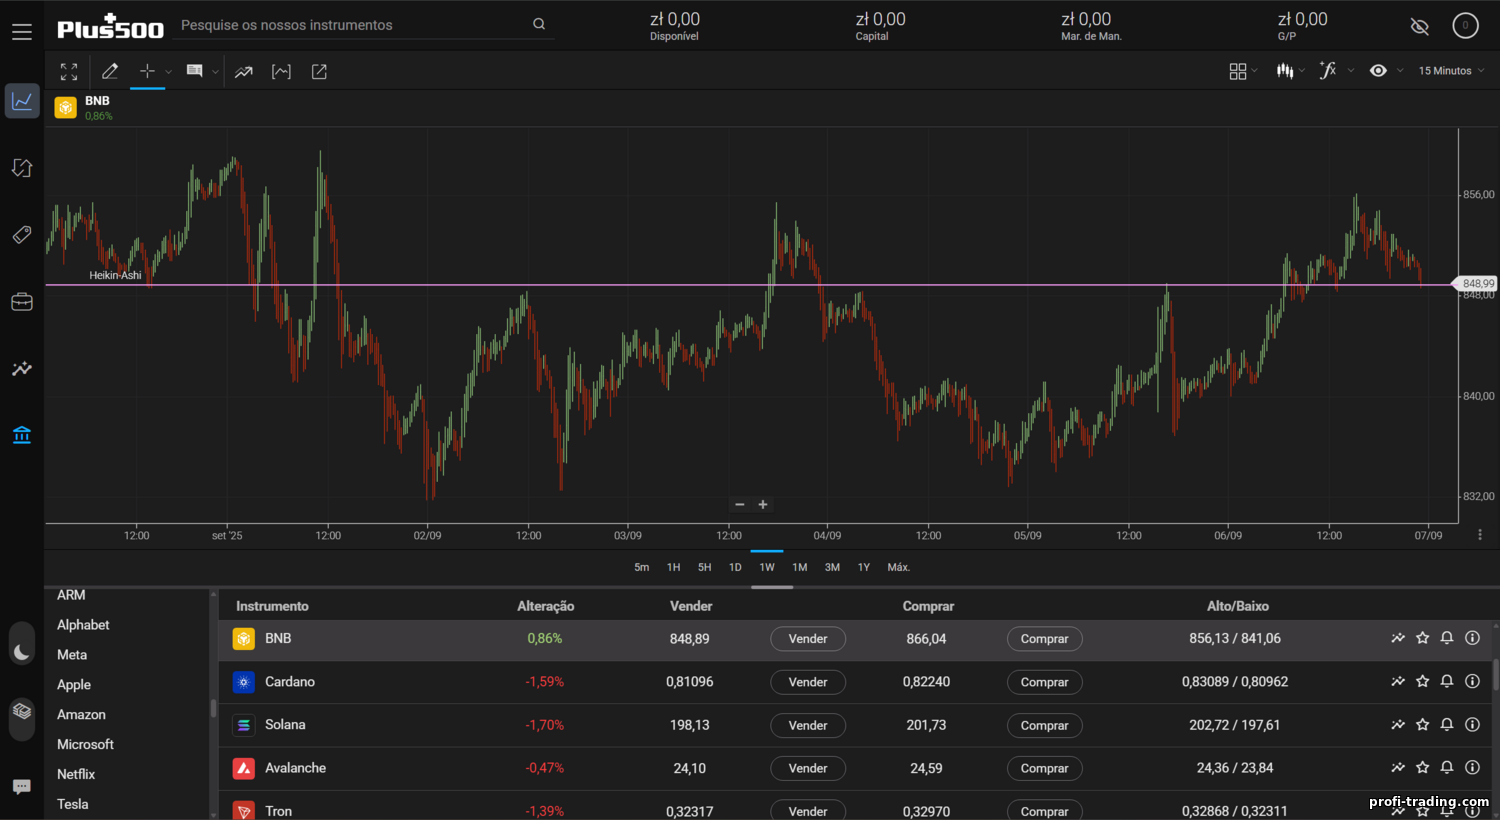Select Cardano in the instruments list
Image resolution: width=1500 pixels, height=820 pixels.
290,682
